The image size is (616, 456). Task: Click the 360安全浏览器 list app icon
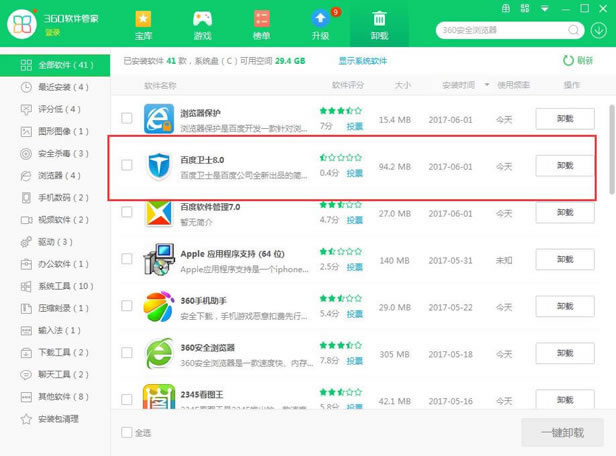pos(159,353)
